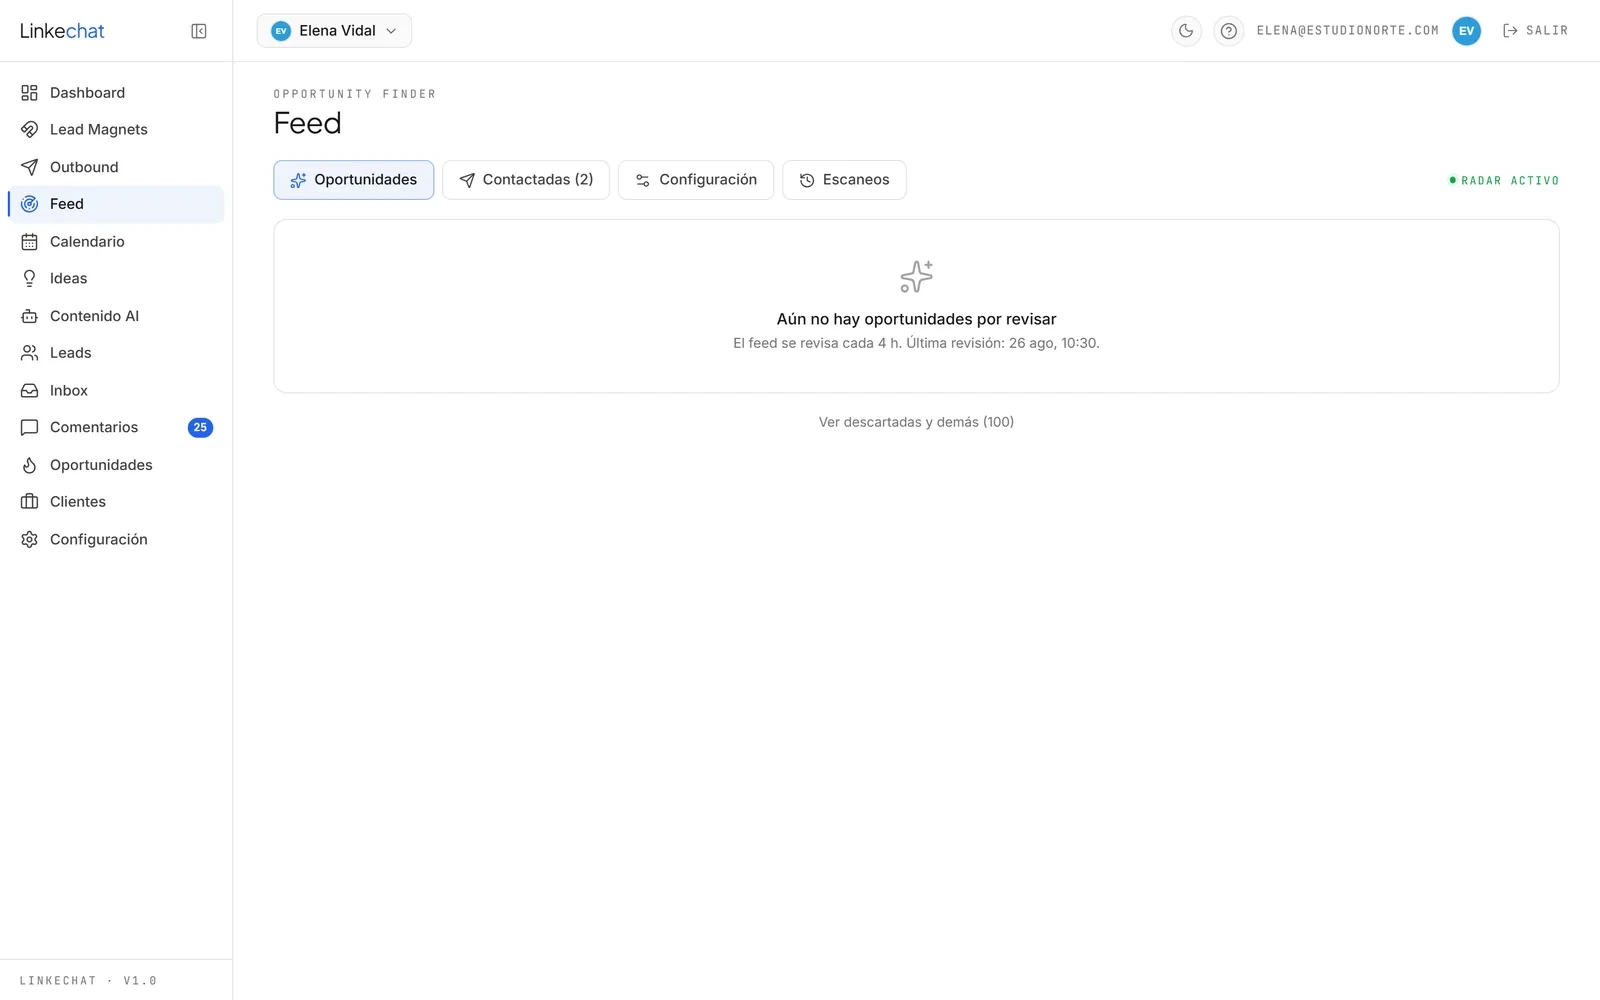Image resolution: width=1600 pixels, height=1000 pixels.
Task: Open help via the question mark icon
Action: (x=1229, y=31)
